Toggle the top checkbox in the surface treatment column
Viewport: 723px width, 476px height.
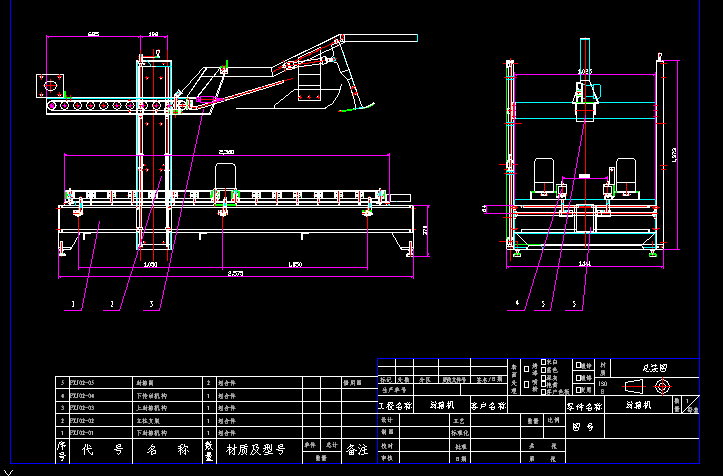[543, 363]
